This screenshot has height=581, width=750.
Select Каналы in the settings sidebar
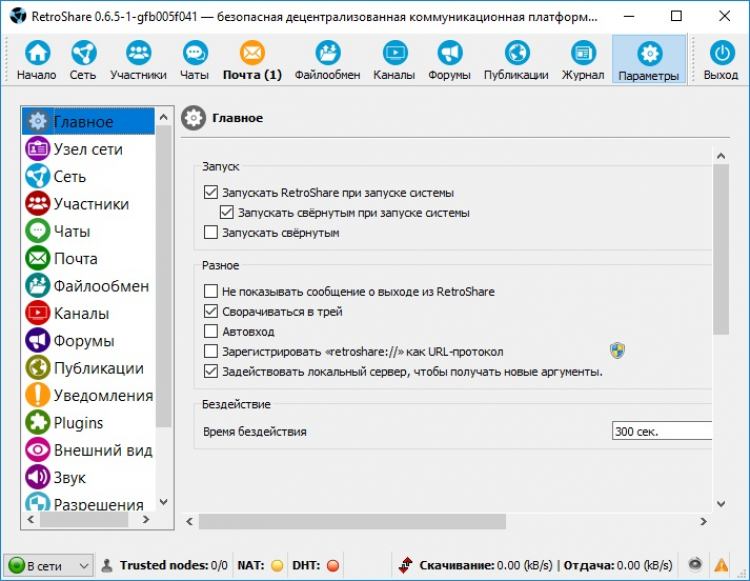click(88, 313)
